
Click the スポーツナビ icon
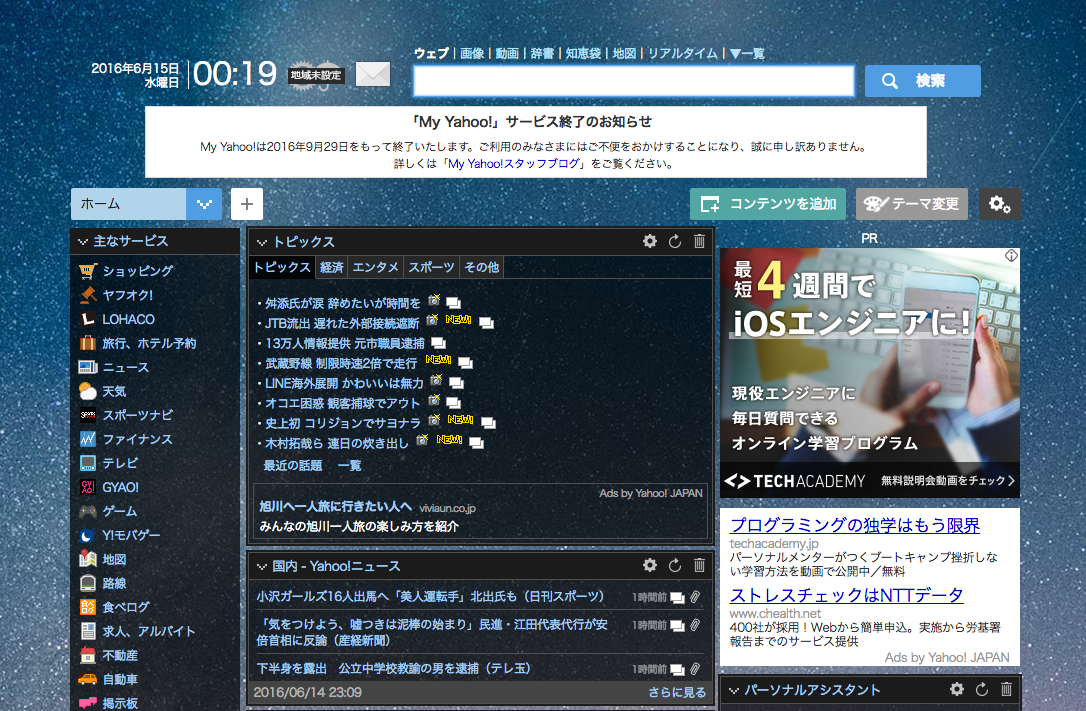(x=87, y=415)
